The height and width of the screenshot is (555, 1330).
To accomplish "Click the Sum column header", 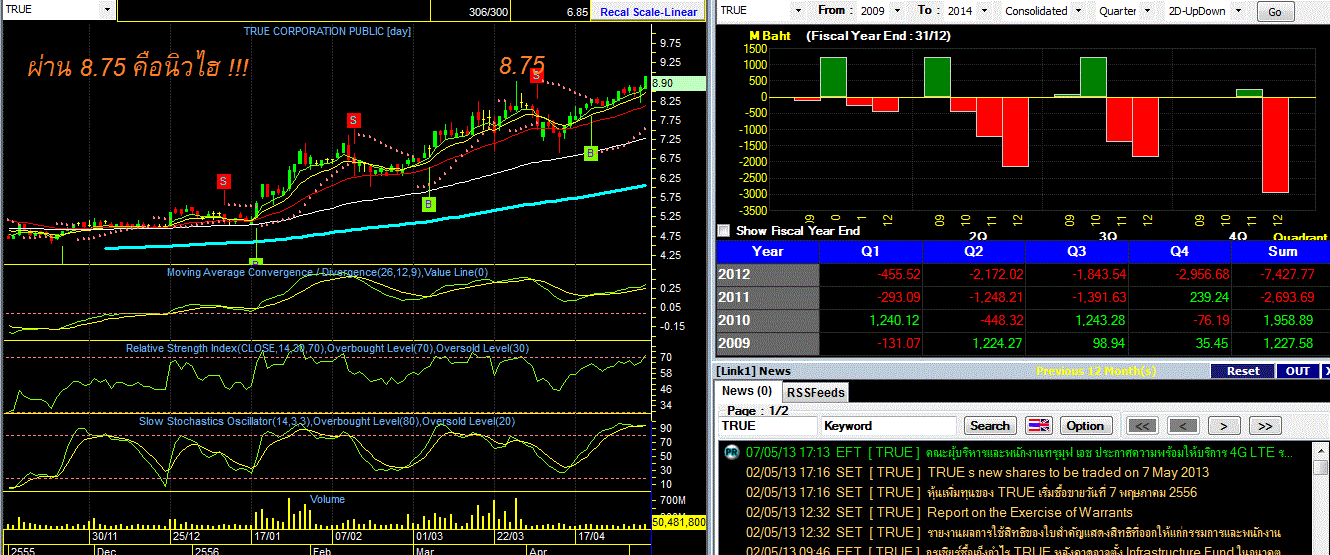I will 1281,251.
